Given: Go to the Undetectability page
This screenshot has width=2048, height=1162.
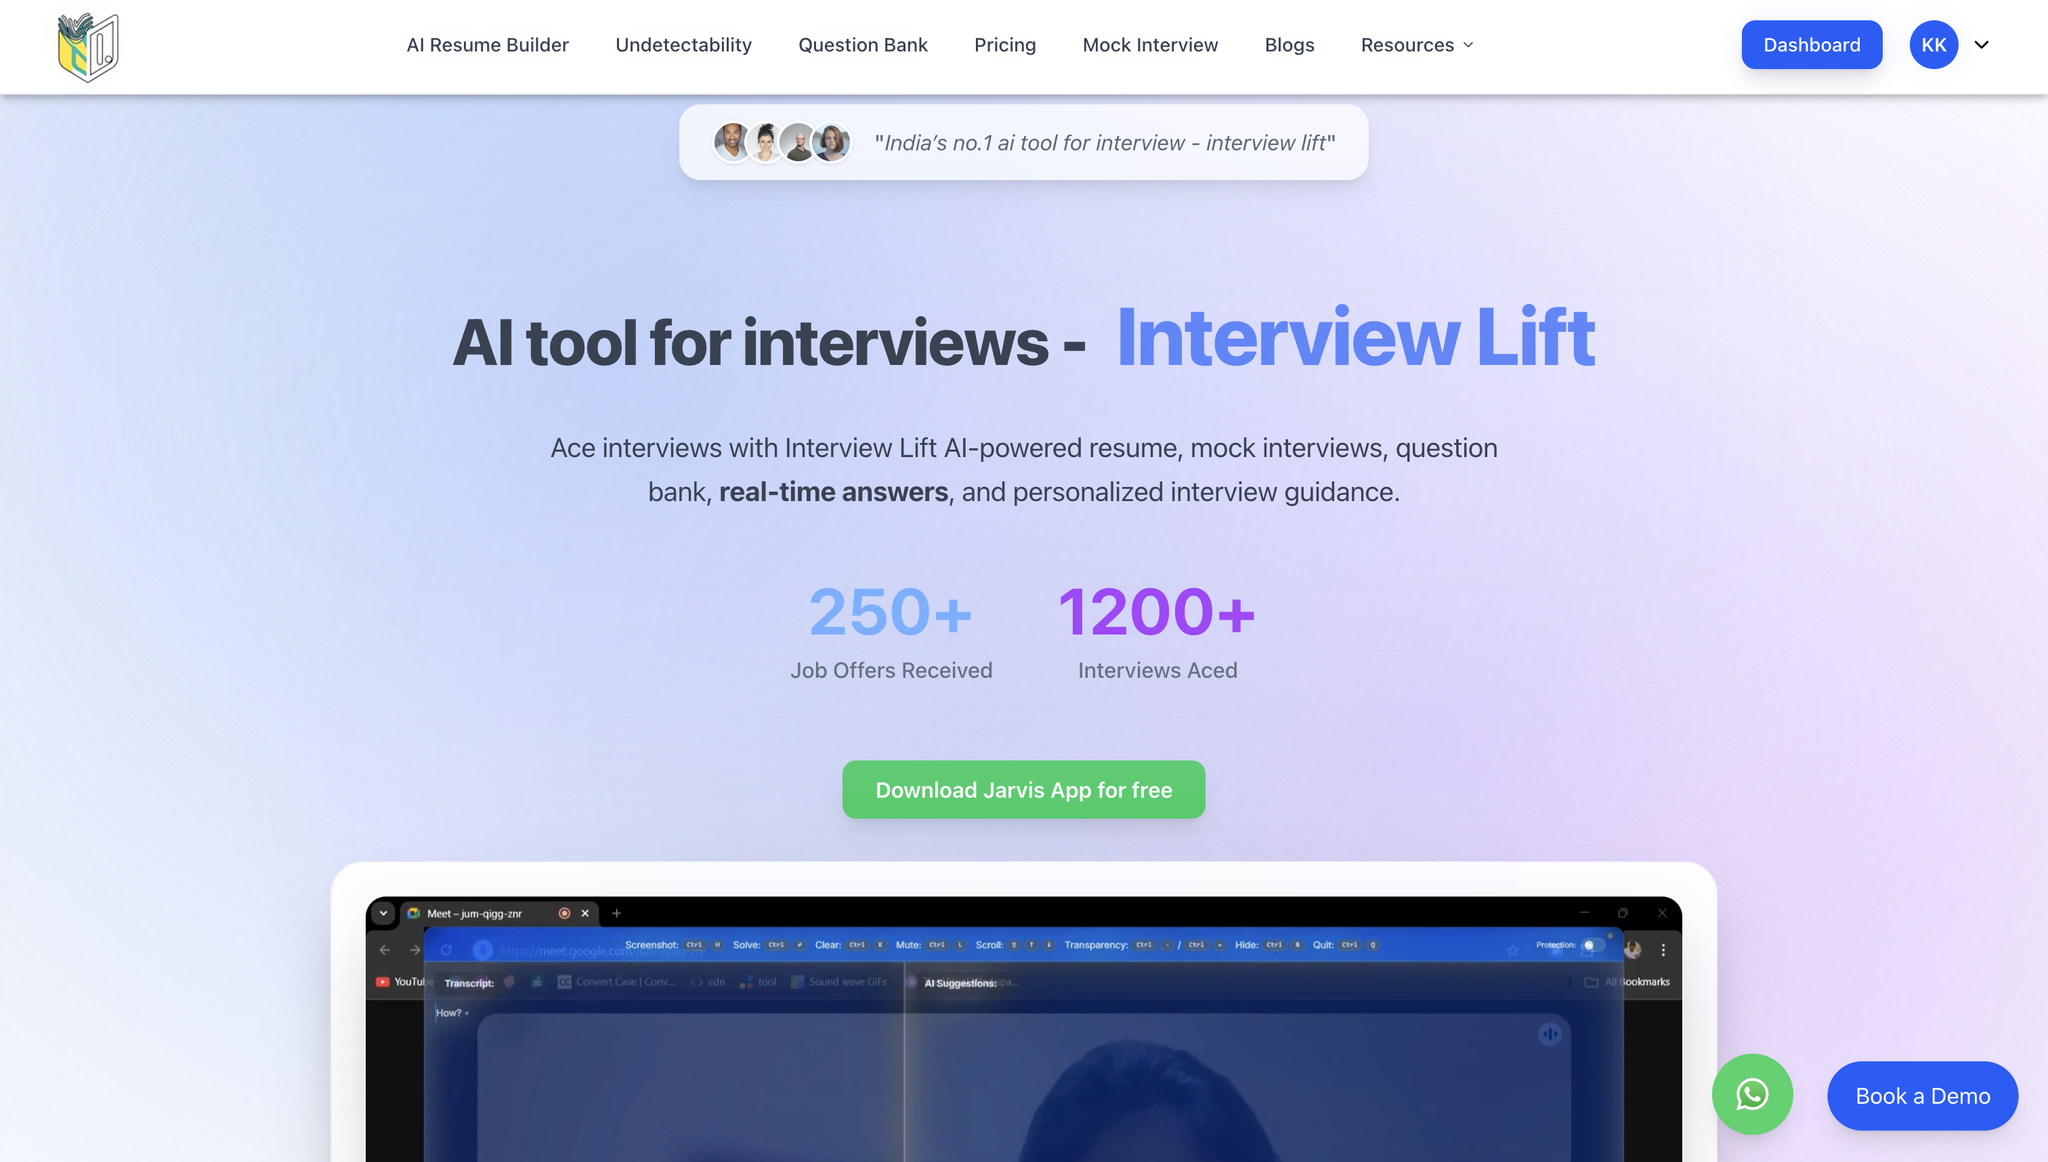Looking at the screenshot, I should pos(683,45).
